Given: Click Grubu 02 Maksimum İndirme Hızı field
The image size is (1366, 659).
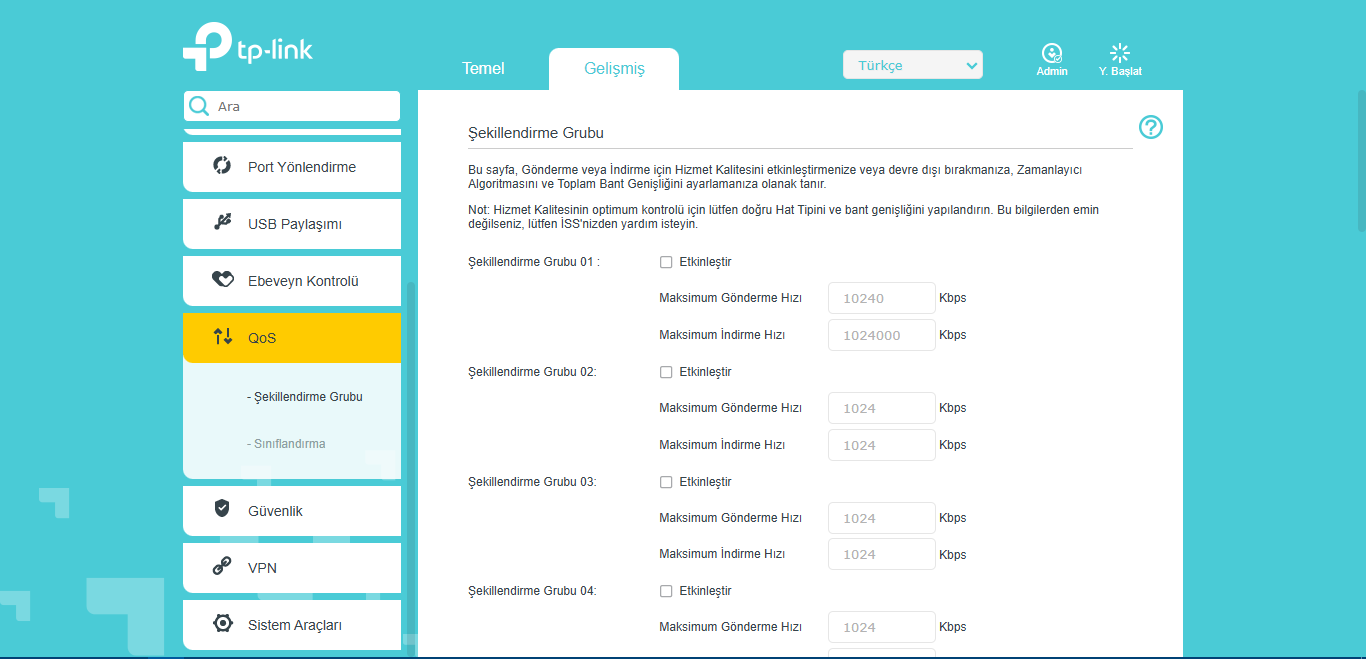Looking at the screenshot, I should pyautogui.click(x=882, y=445).
